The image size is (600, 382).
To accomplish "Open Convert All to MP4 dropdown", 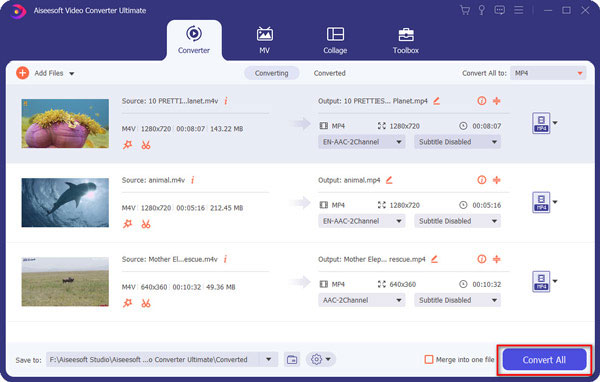I will coord(548,73).
